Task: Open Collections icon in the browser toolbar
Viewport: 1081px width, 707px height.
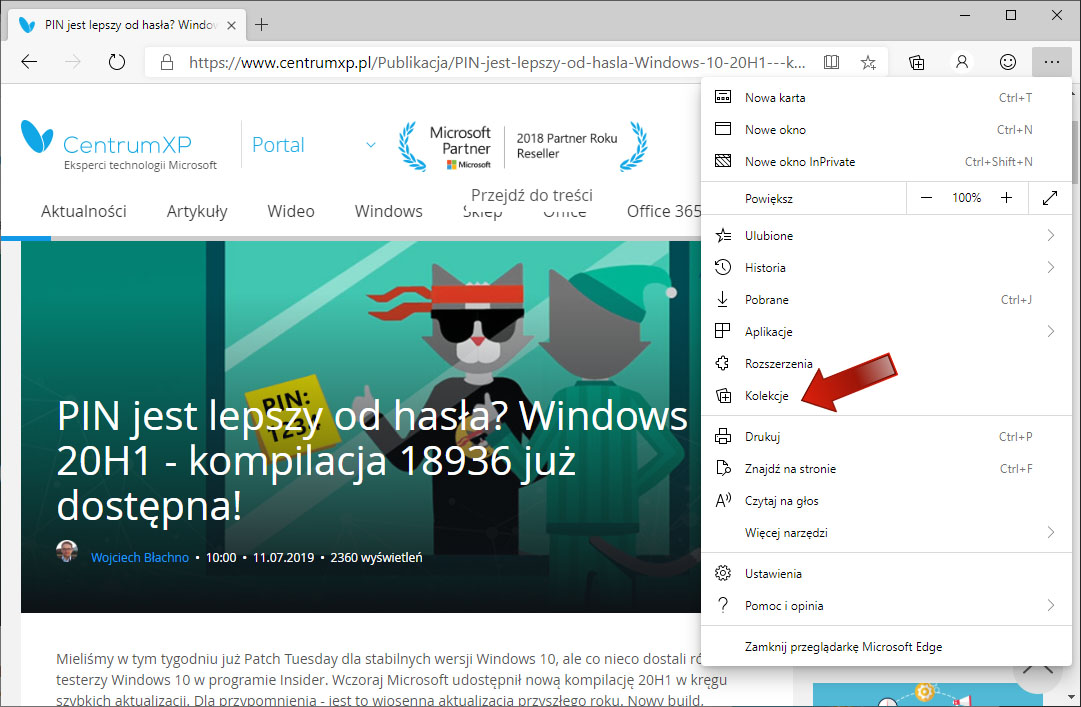Action: [916, 63]
